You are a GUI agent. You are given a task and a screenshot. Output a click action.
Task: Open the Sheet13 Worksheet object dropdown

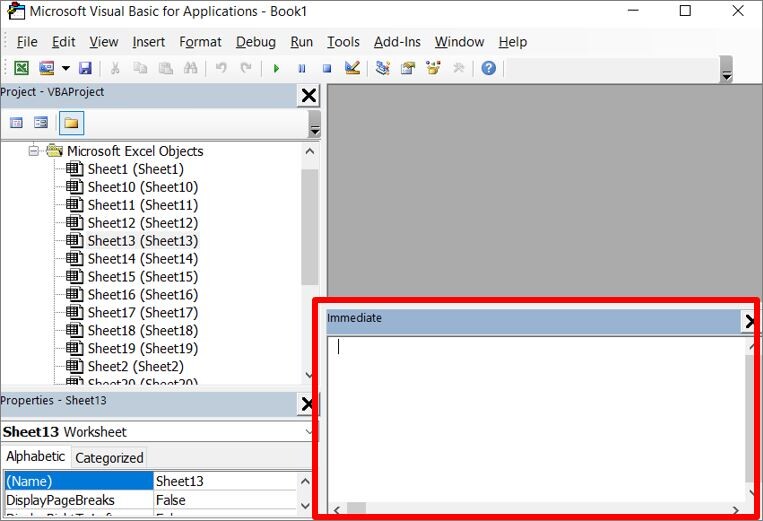tap(308, 431)
